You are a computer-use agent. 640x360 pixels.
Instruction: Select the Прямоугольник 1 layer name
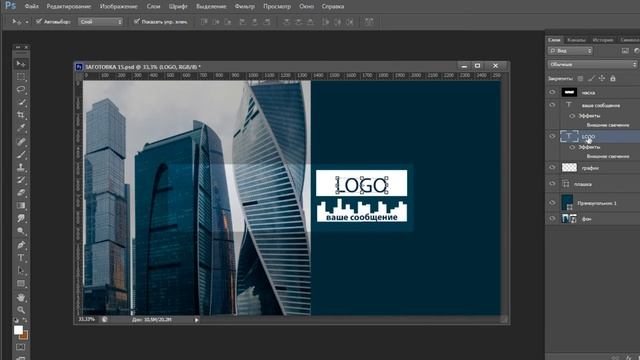(597, 203)
